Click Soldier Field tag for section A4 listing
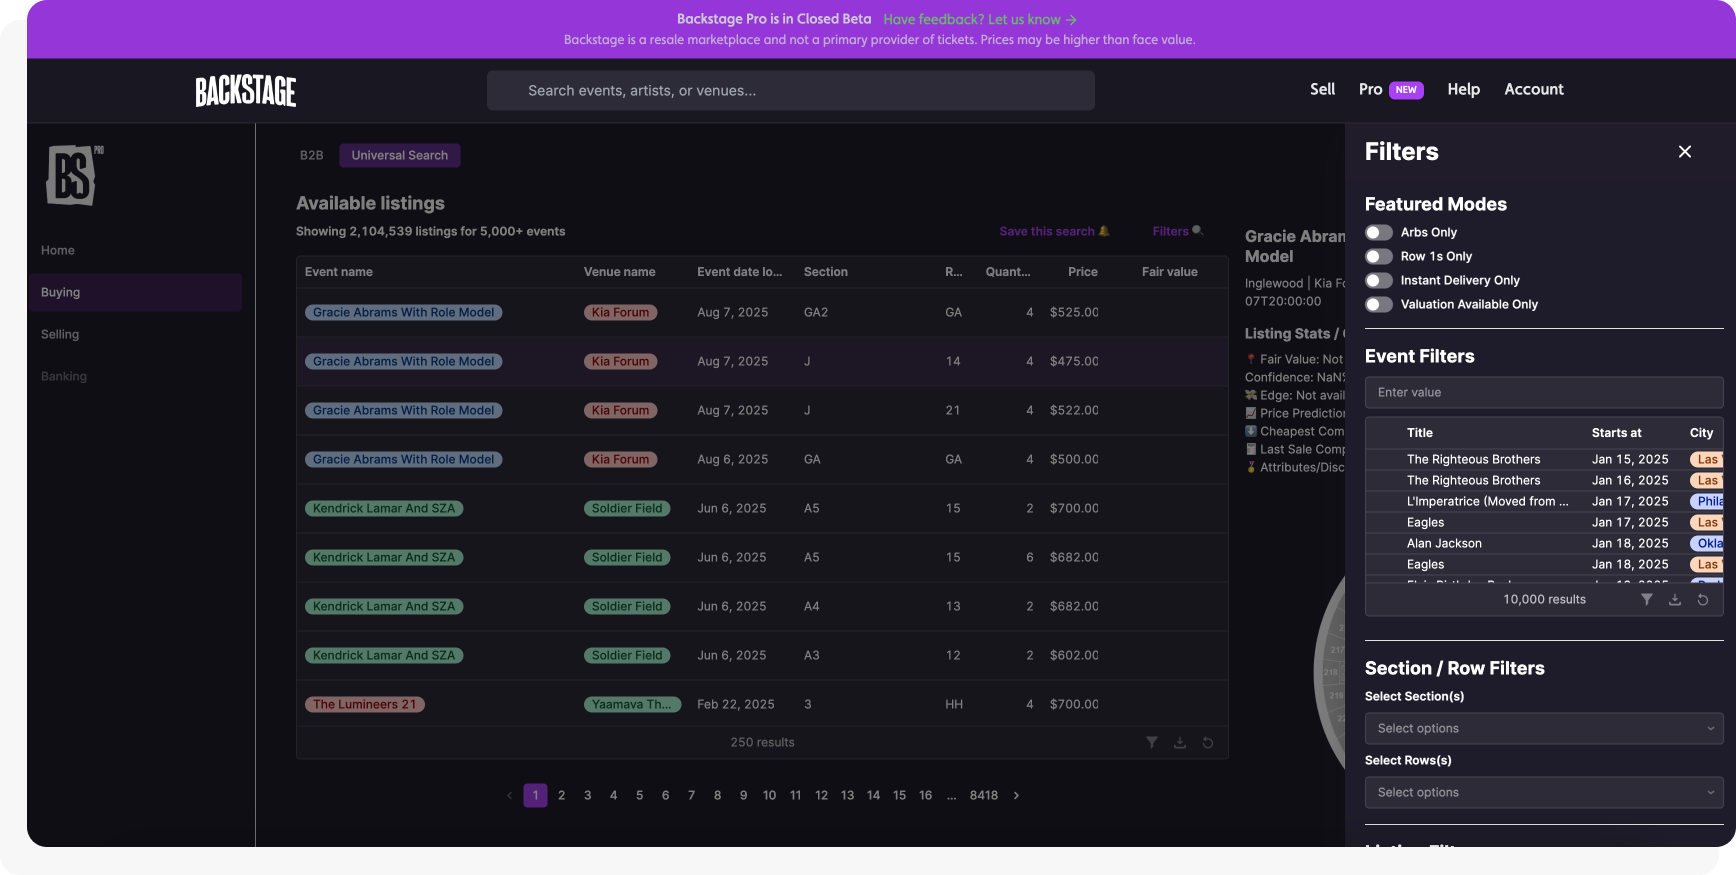Image resolution: width=1736 pixels, height=875 pixels. click(627, 606)
